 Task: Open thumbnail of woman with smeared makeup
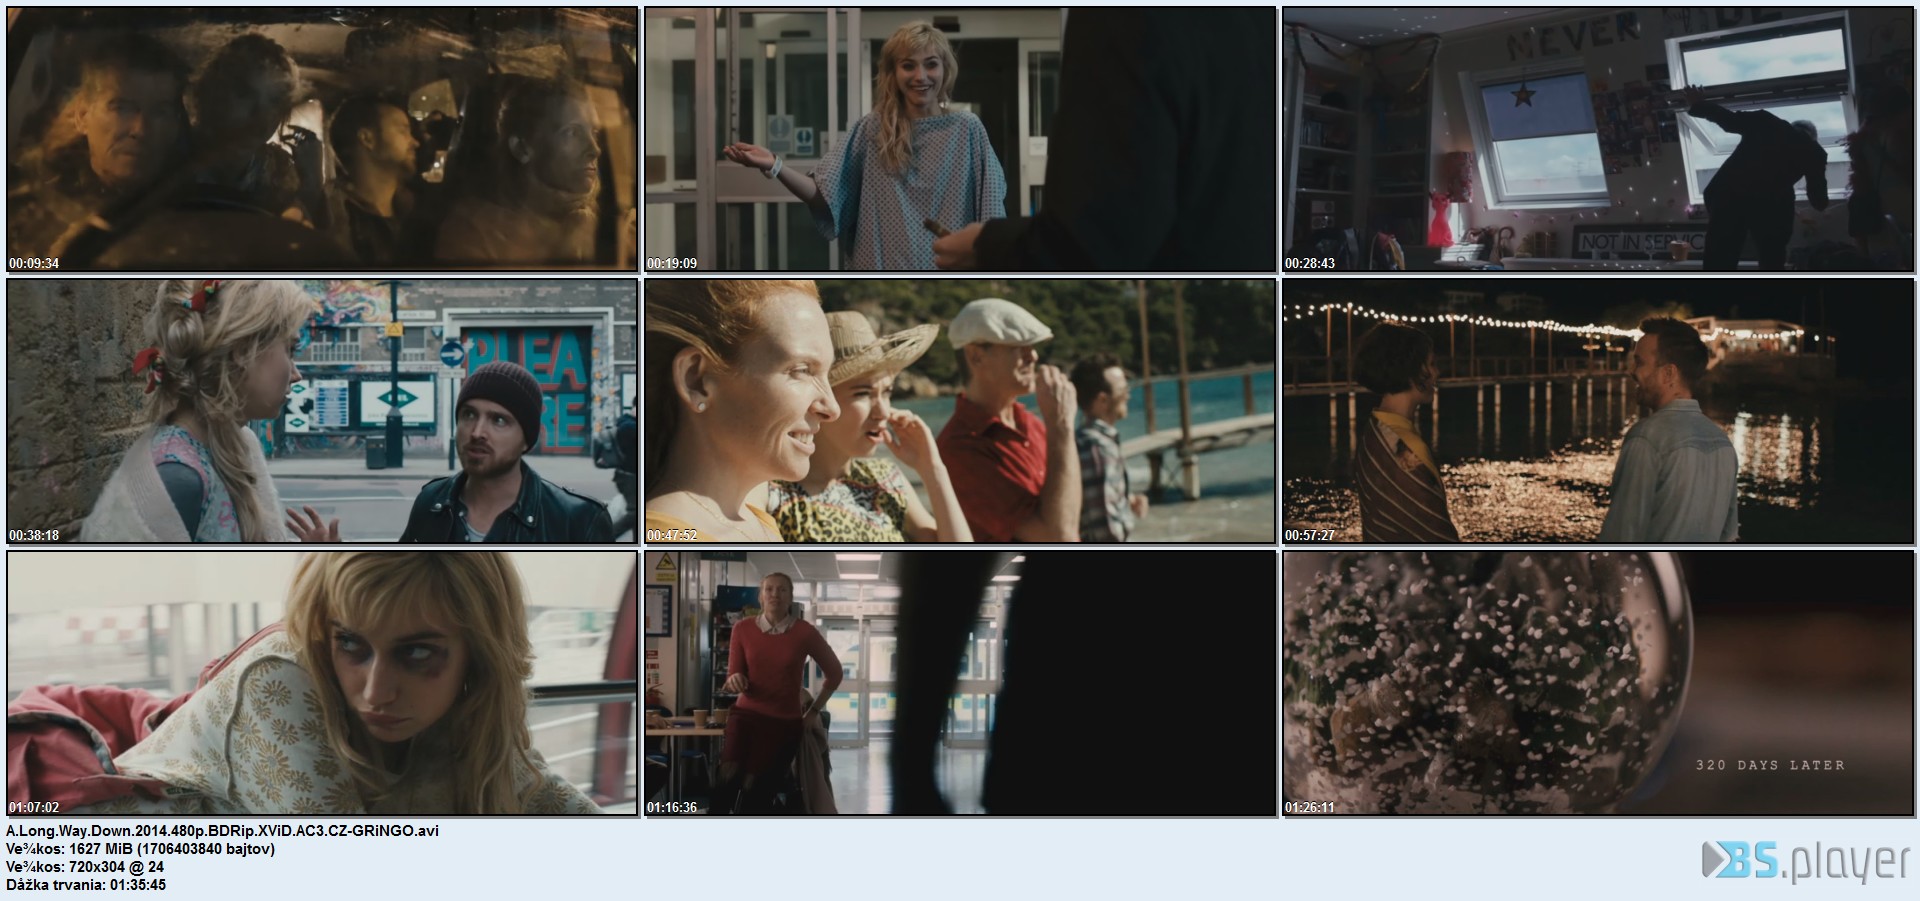[x=322, y=683]
